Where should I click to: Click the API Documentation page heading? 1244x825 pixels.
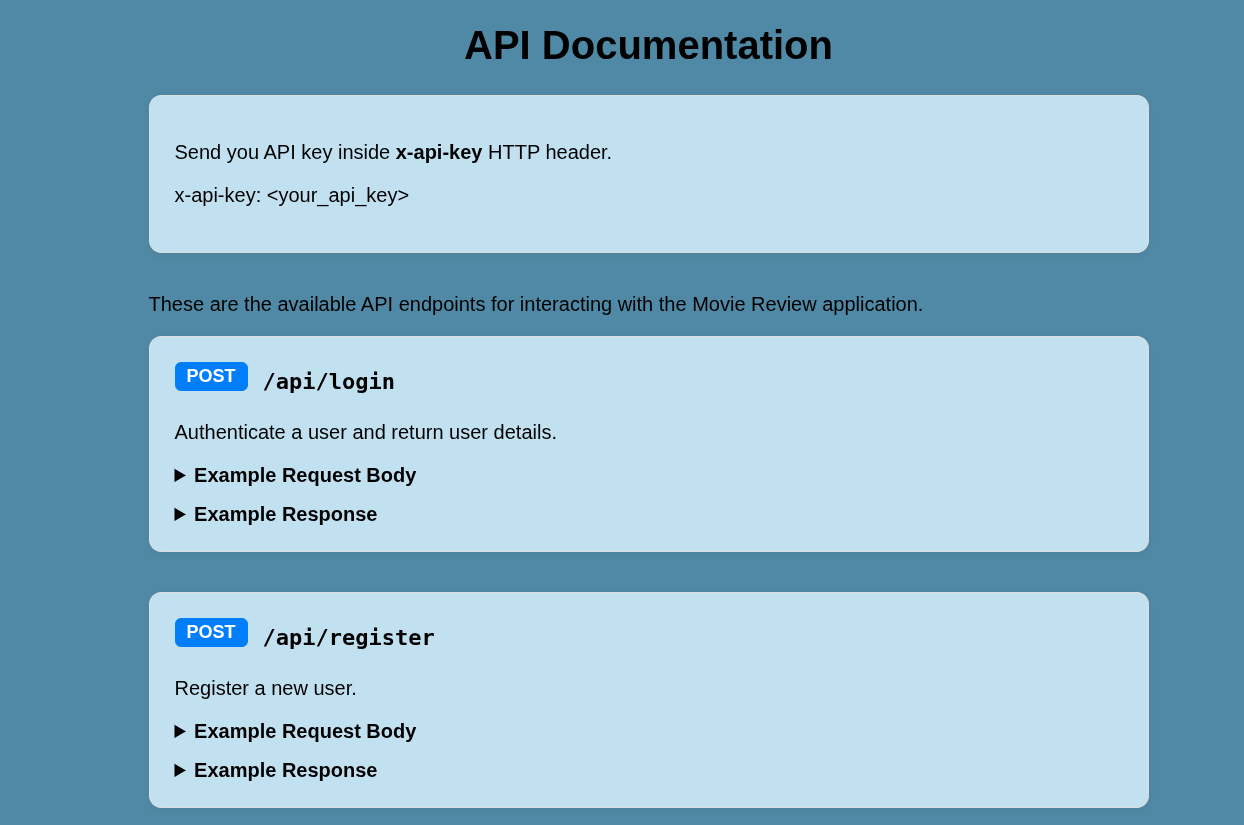[x=648, y=46]
